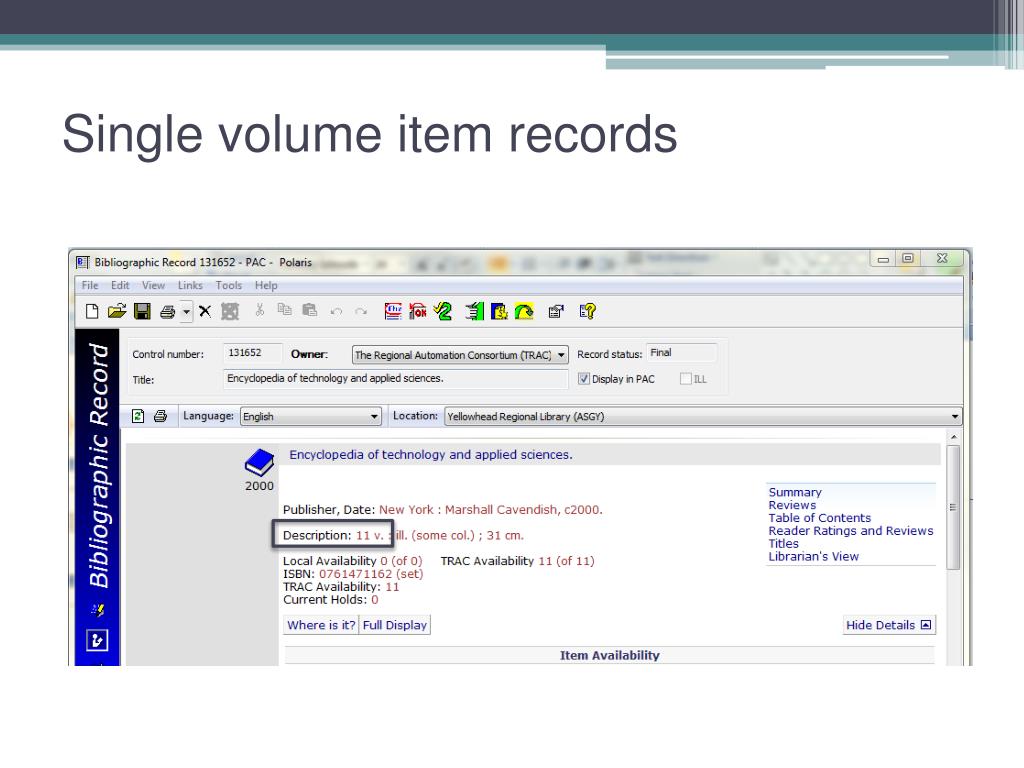Click the New record toolbar icon
The width and height of the screenshot is (1024, 768).
[92, 312]
